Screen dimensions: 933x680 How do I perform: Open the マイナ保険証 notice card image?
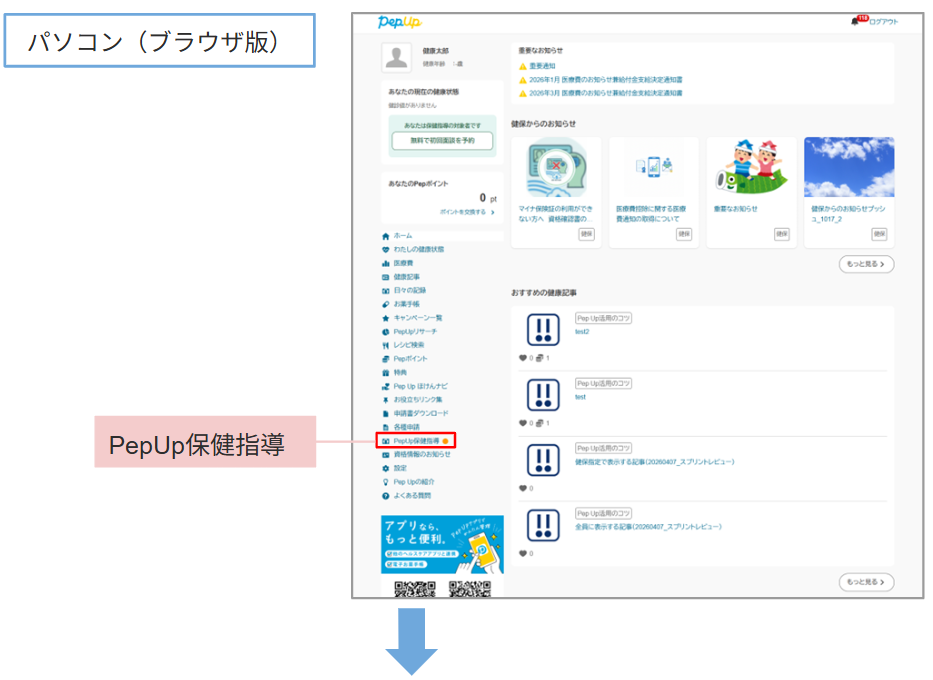pos(556,168)
